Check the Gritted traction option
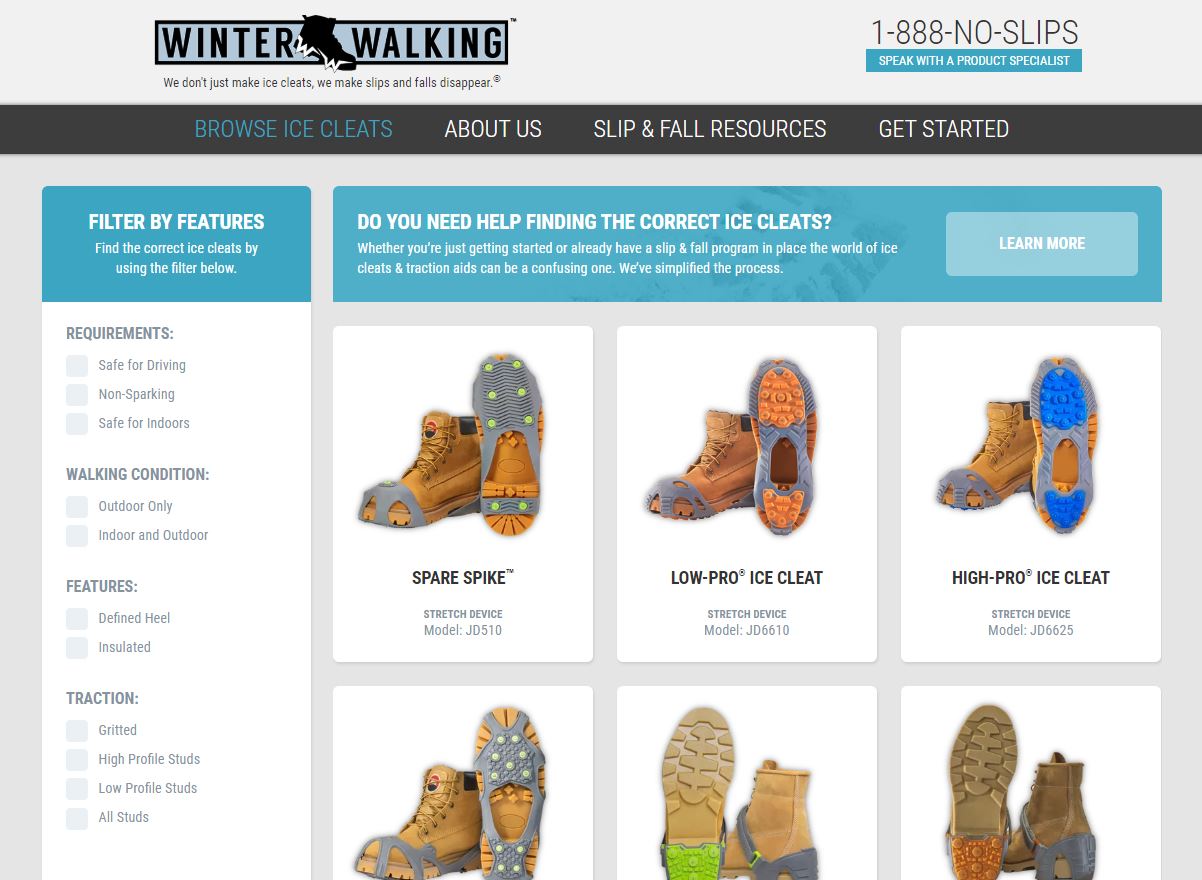Image resolution: width=1202 pixels, height=880 pixels. click(x=77, y=730)
